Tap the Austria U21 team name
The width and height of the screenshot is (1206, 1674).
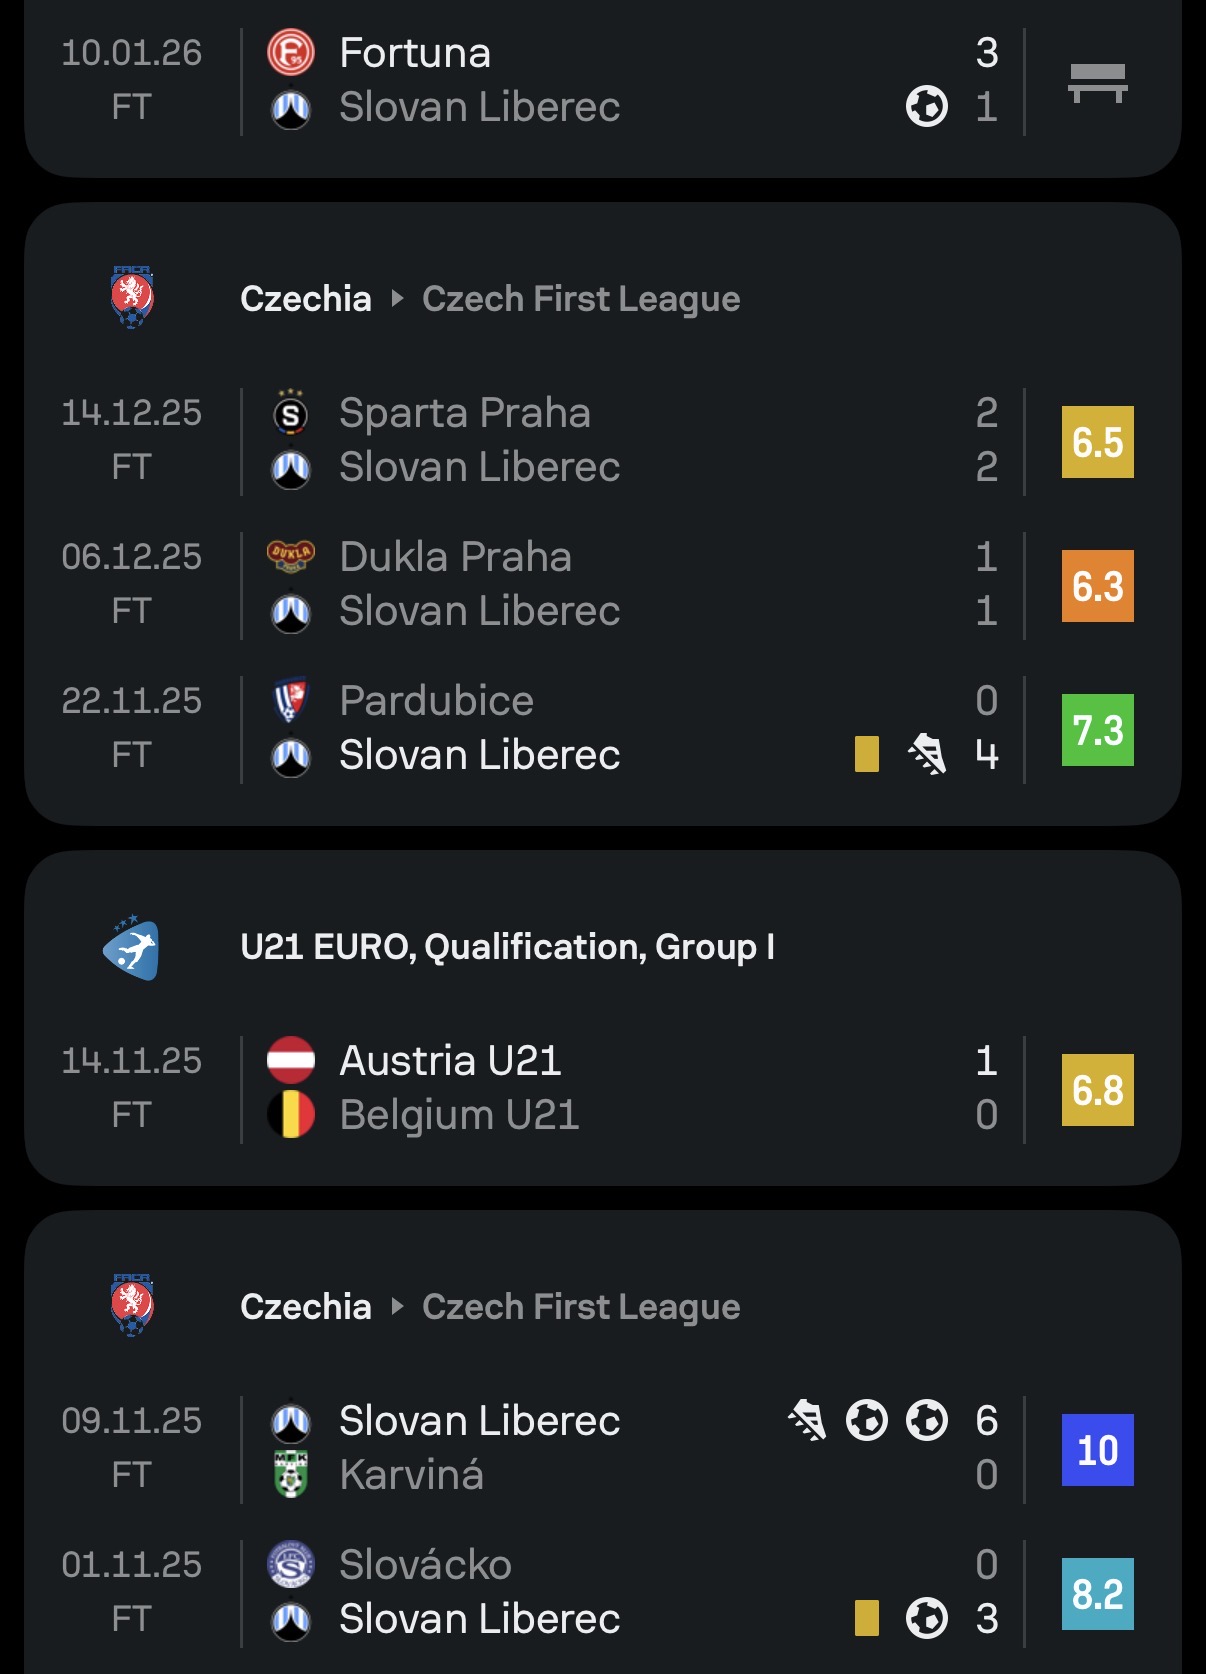click(x=450, y=1061)
